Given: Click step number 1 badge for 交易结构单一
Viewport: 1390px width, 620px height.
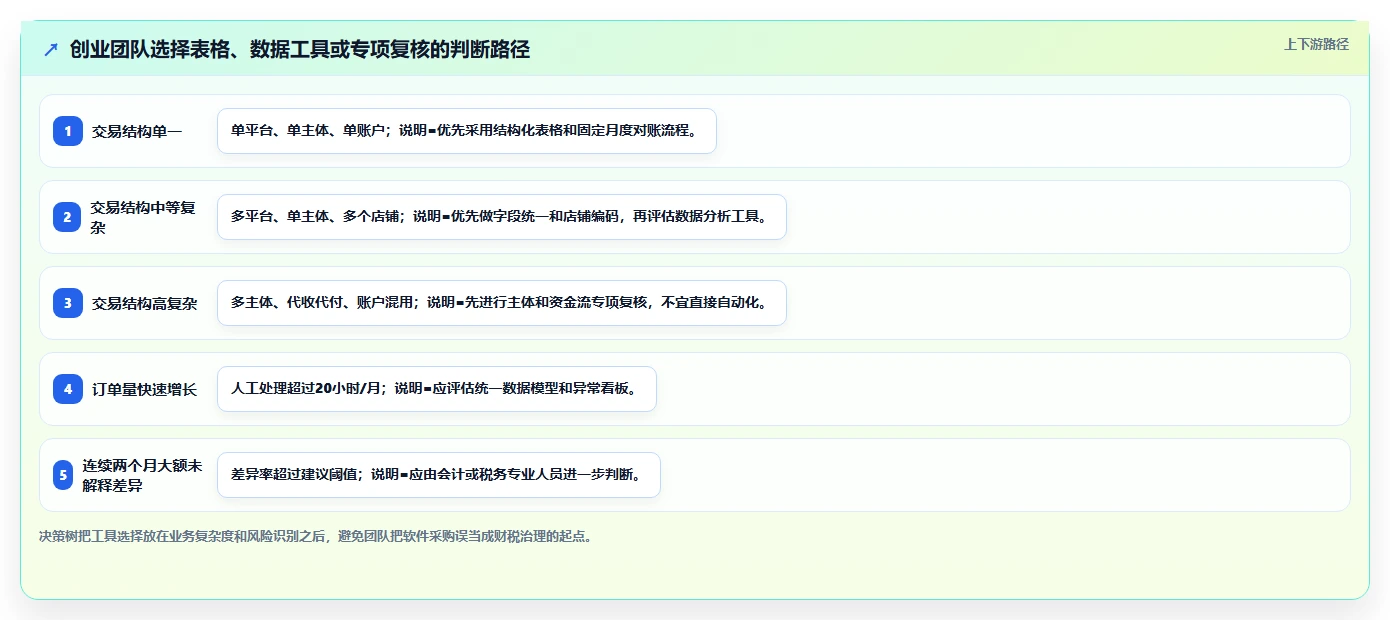Looking at the screenshot, I should coord(68,131).
